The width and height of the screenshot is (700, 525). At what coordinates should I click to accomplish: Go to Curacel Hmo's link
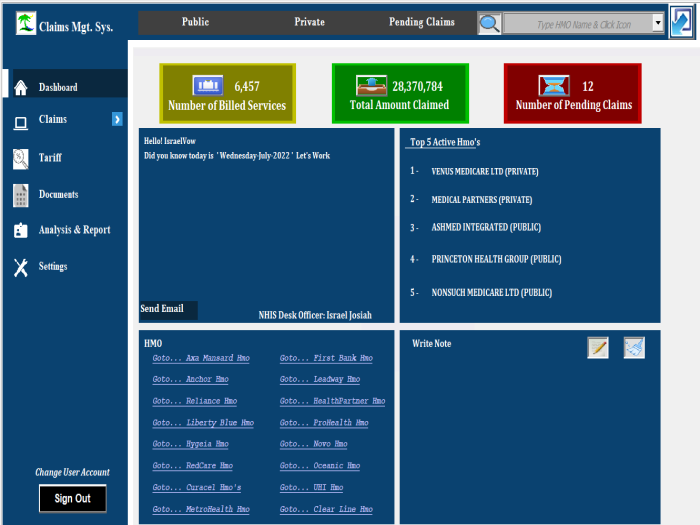pos(197,488)
